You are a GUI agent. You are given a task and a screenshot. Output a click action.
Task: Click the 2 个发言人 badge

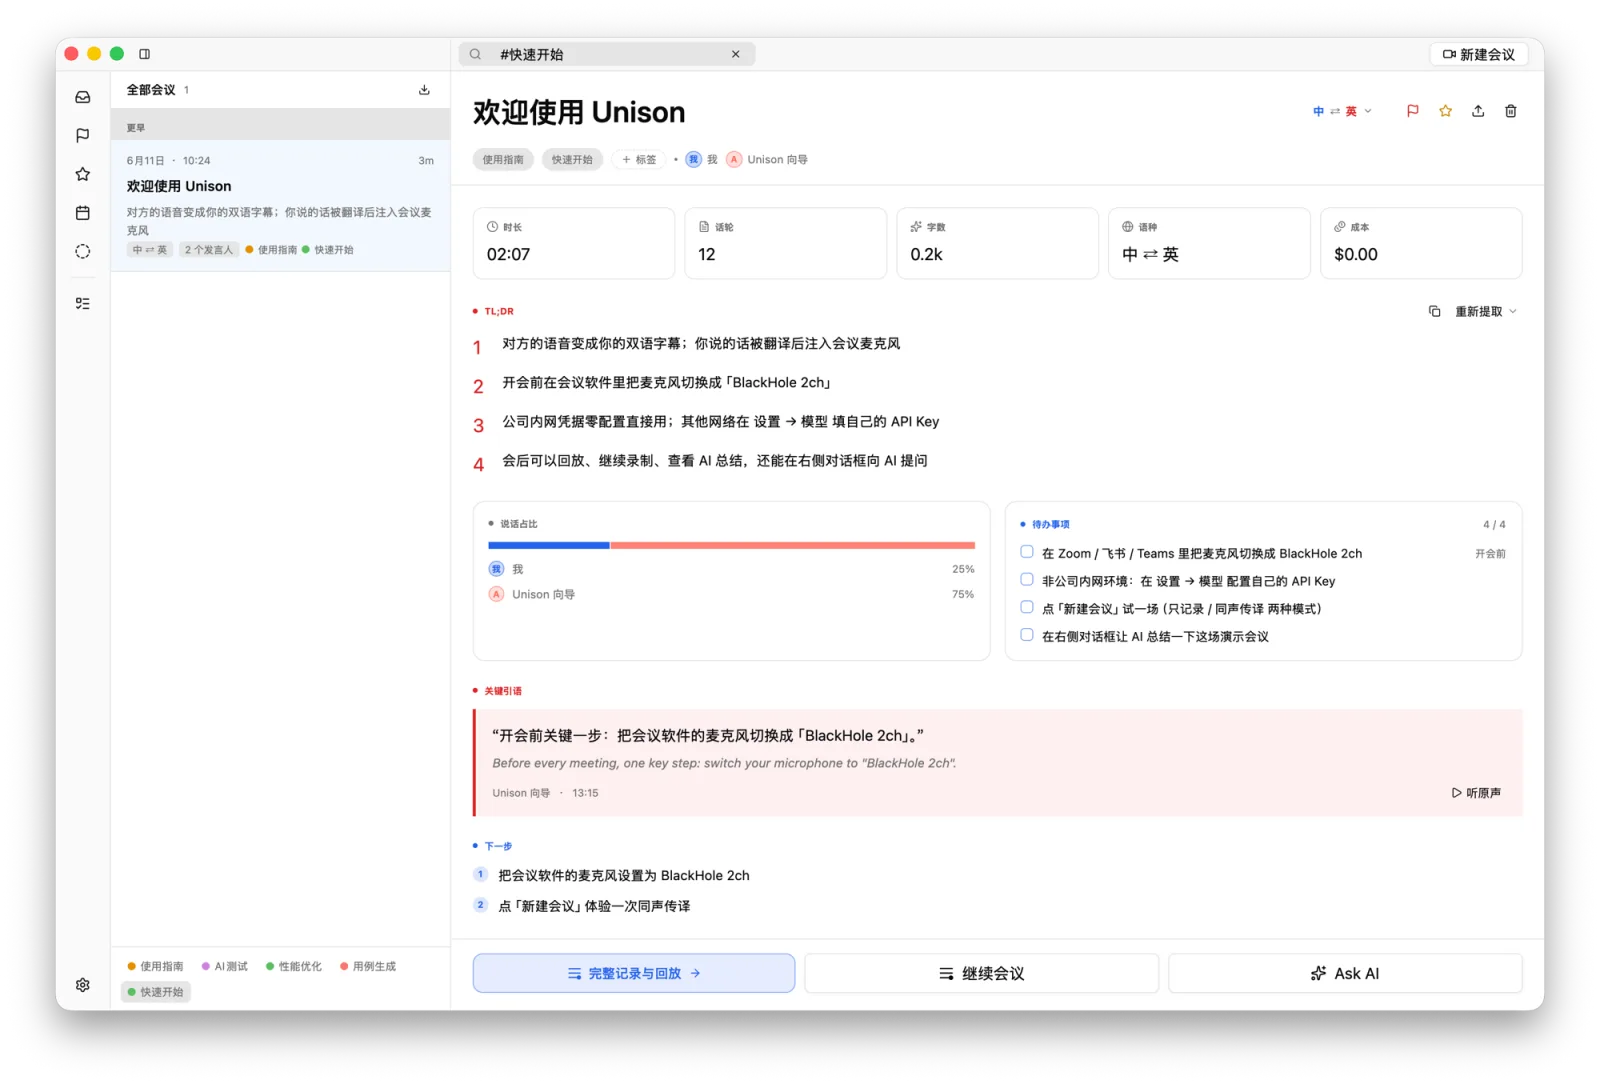click(209, 250)
